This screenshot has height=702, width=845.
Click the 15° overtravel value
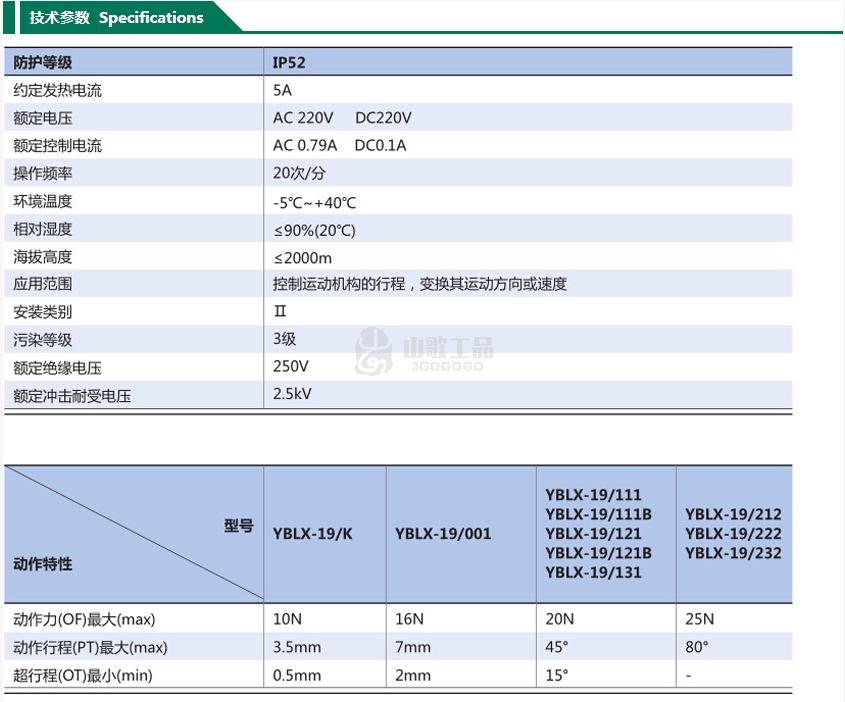click(557, 675)
